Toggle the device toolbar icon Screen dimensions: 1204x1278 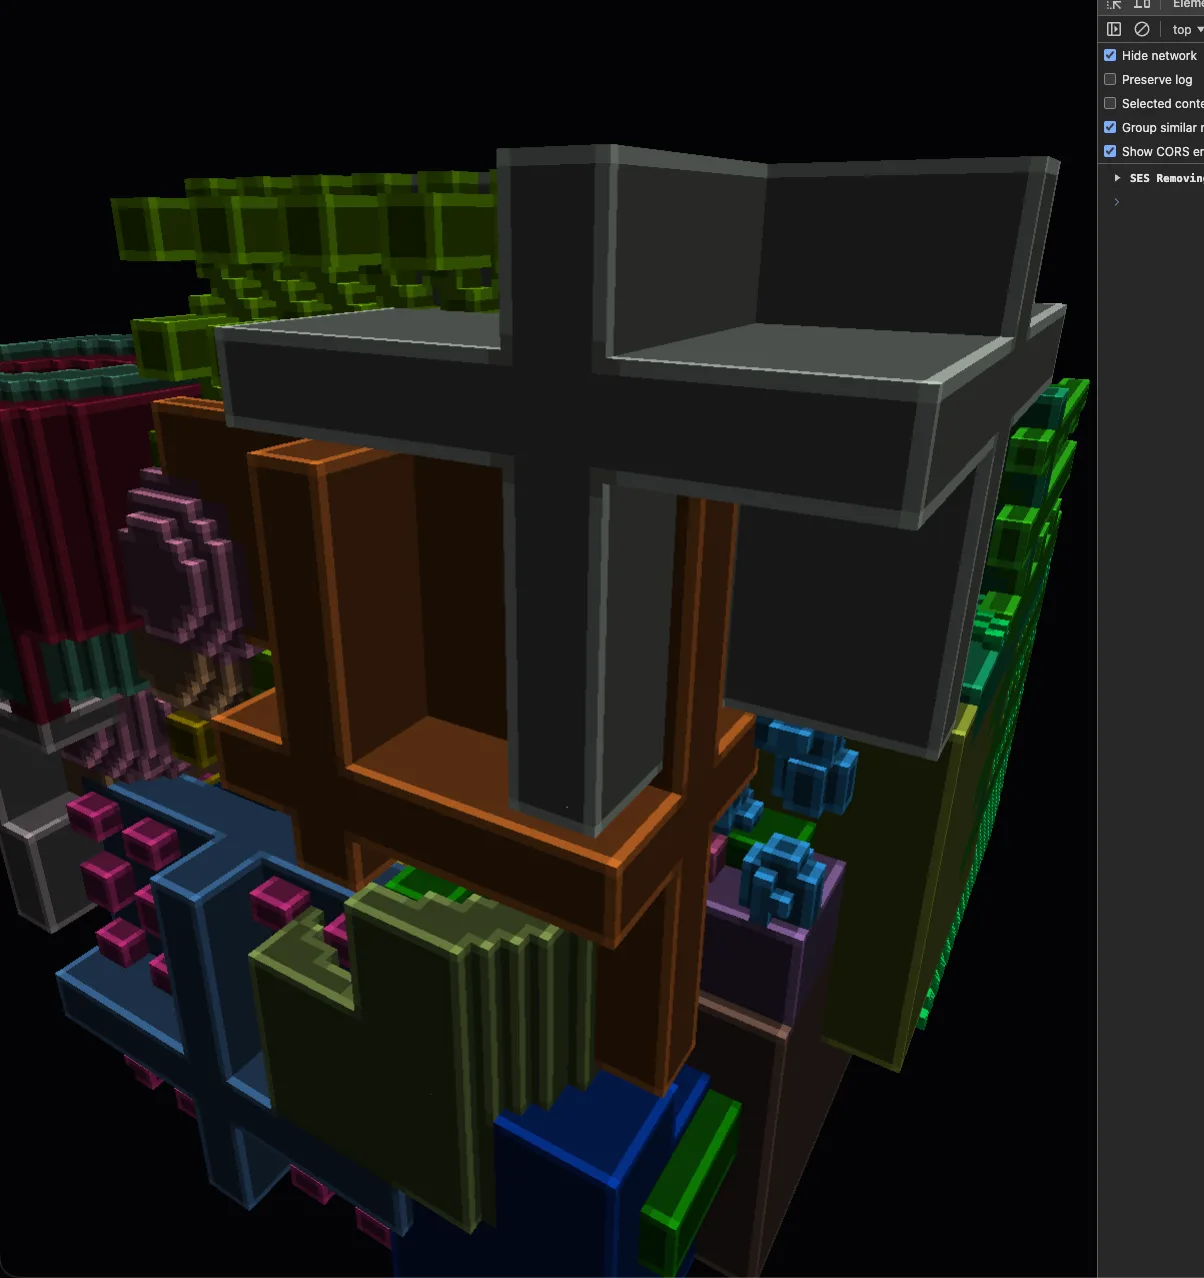click(1142, 4)
